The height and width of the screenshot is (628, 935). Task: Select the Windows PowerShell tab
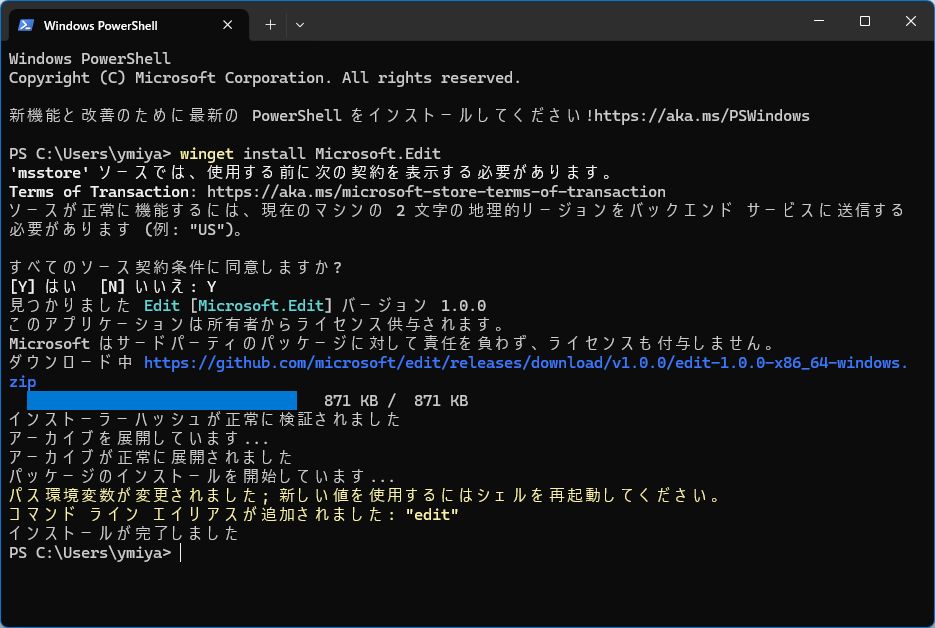[x=128, y=25]
